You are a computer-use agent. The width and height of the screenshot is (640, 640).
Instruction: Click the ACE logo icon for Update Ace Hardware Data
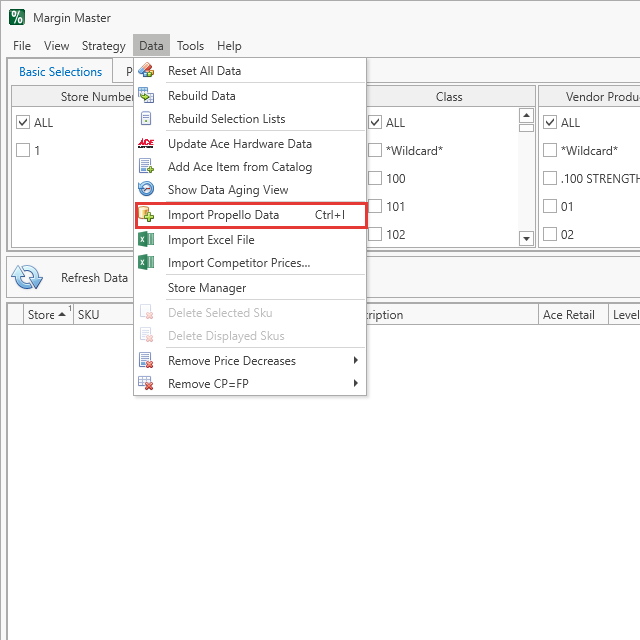pyautogui.click(x=146, y=144)
